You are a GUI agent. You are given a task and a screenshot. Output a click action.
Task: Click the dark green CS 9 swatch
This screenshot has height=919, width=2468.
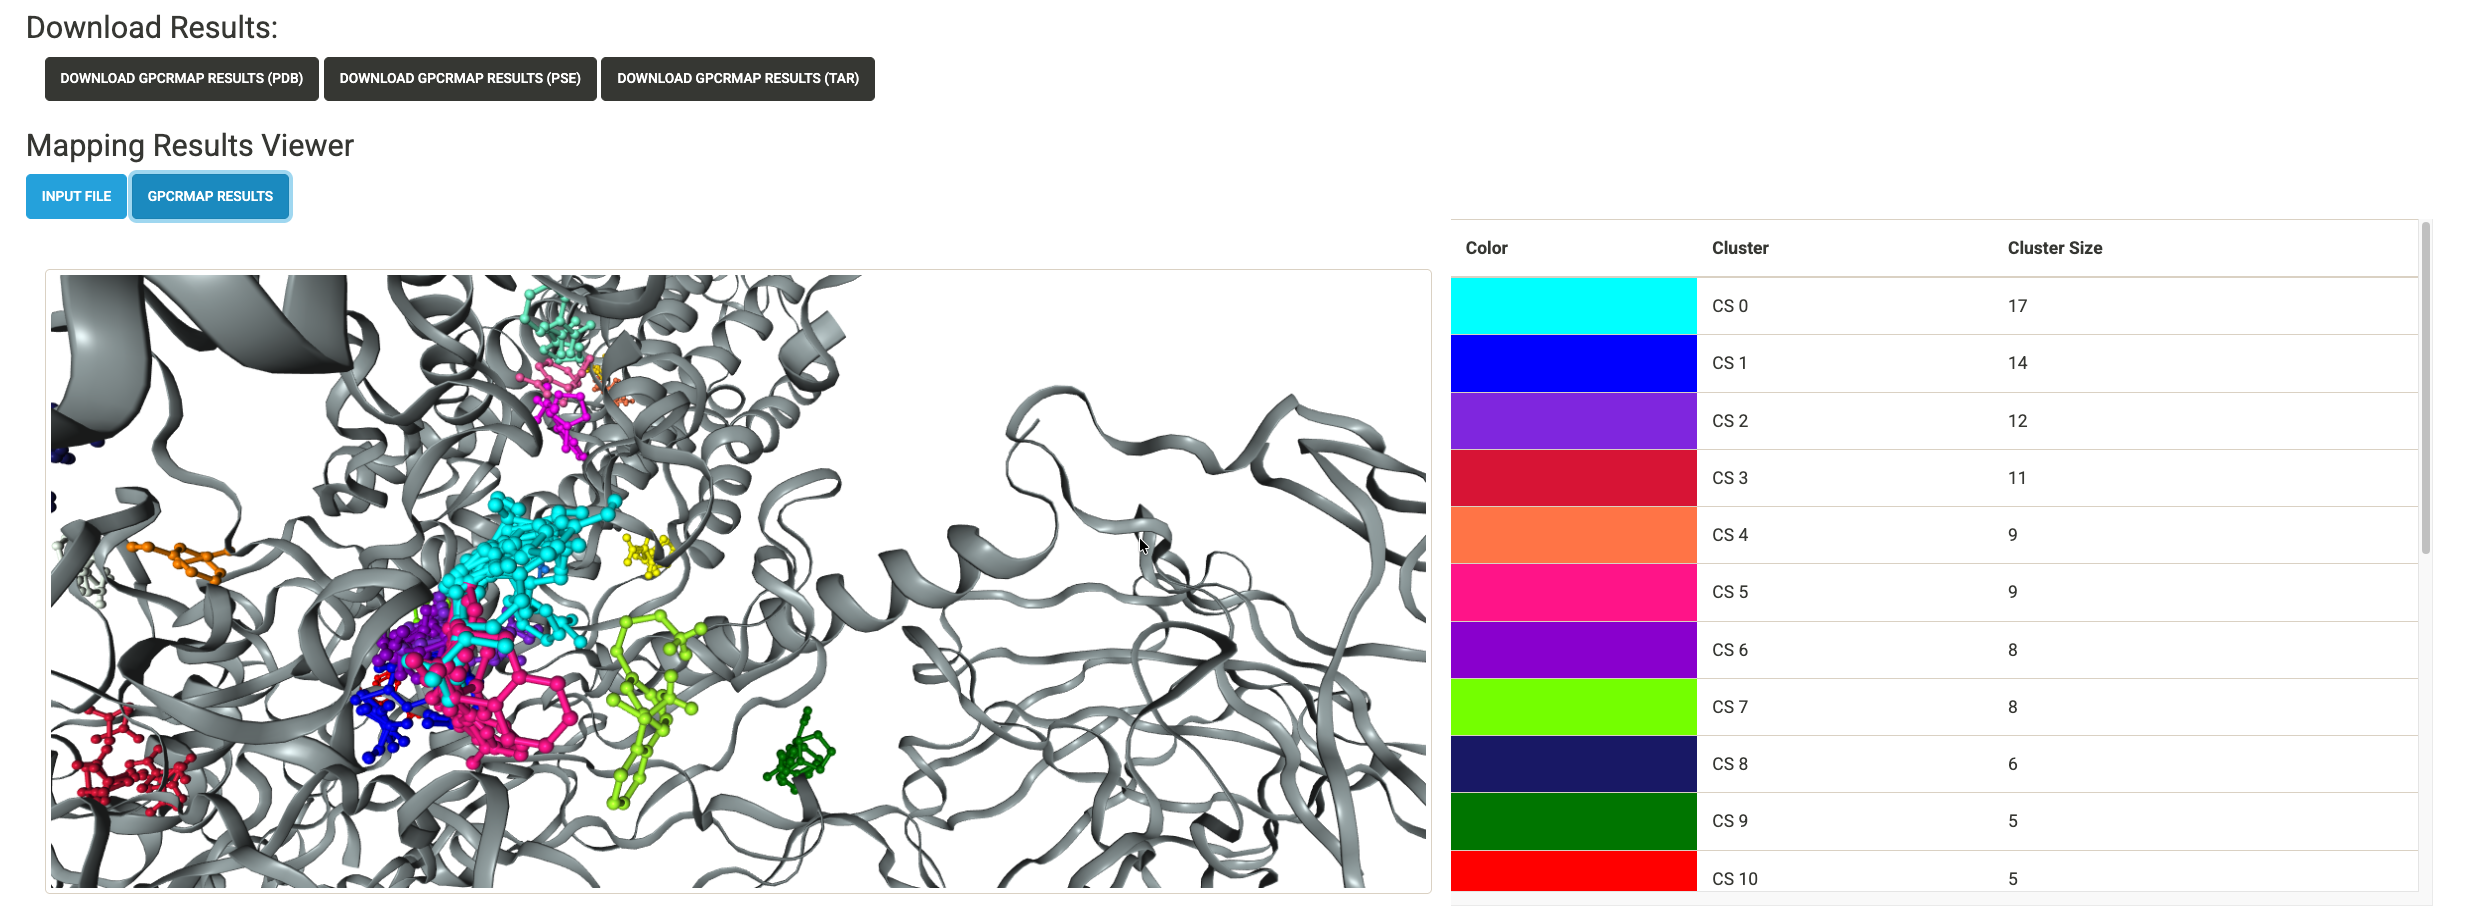point(1574,821)
